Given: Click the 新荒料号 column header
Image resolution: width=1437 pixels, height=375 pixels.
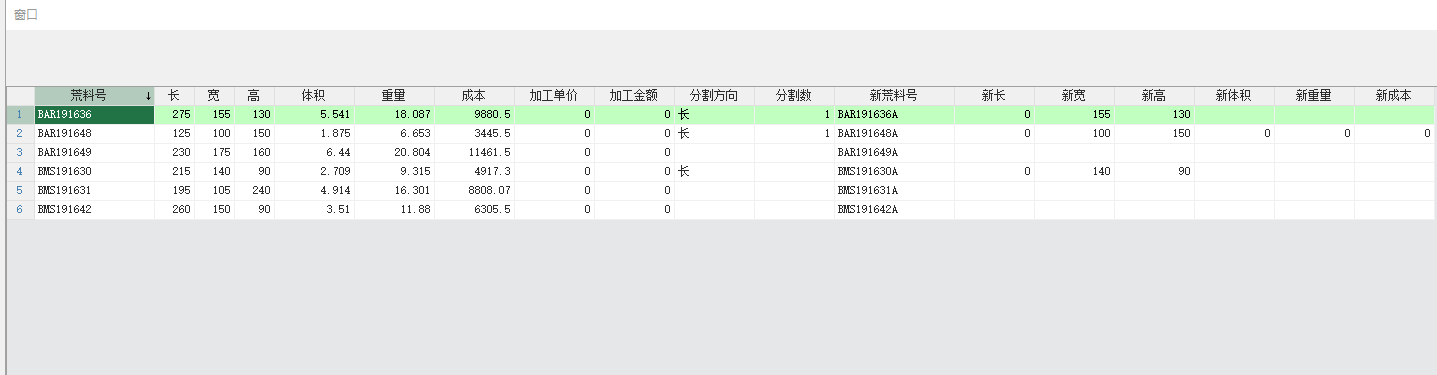Looking at the screenshot, I should [x=895, y=96].
